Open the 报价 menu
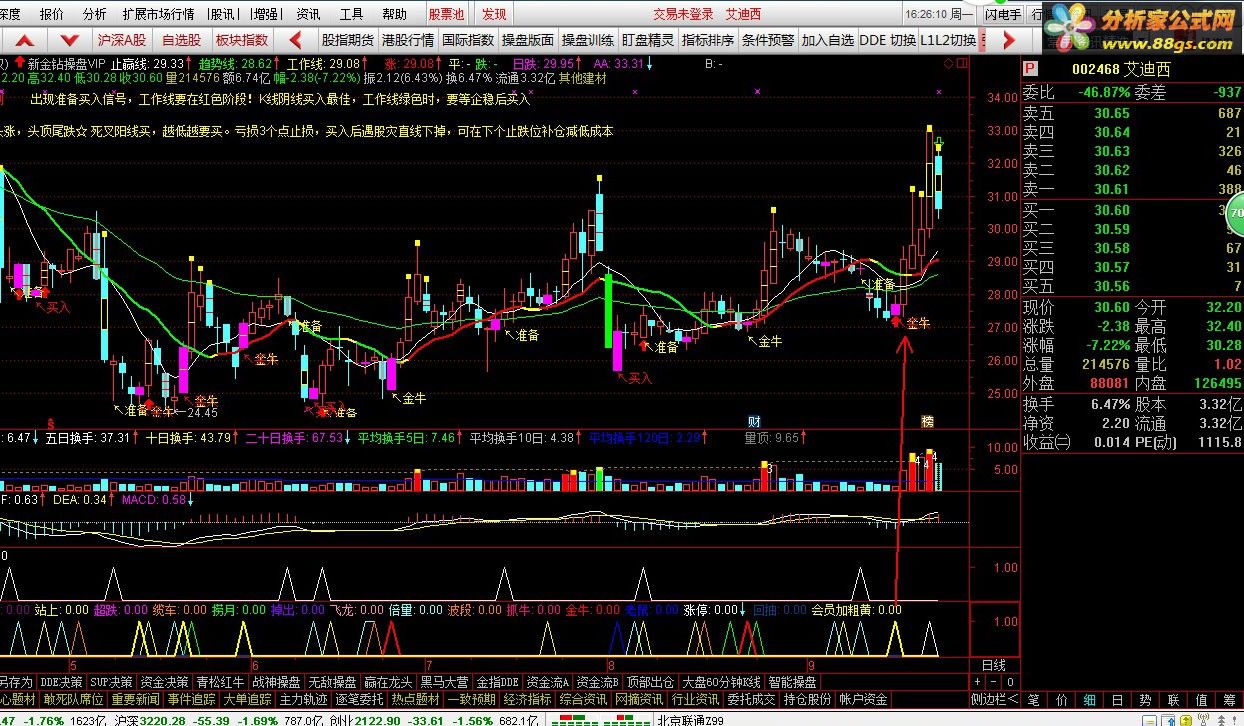Screen dimensions: 1244x726 click(51, 14)
